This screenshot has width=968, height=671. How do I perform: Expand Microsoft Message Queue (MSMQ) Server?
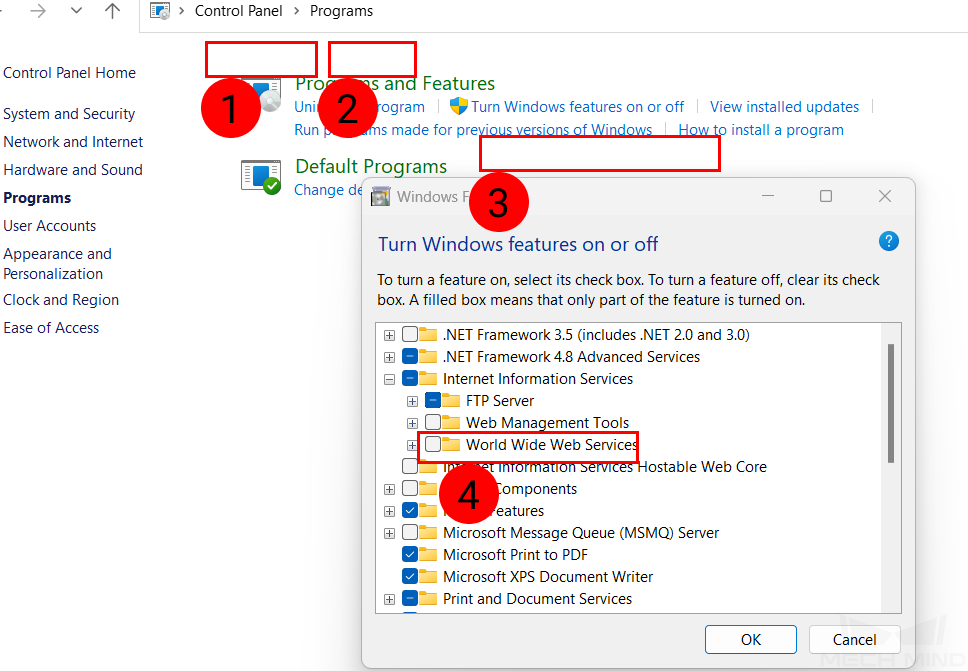click(x=390, y=533)
